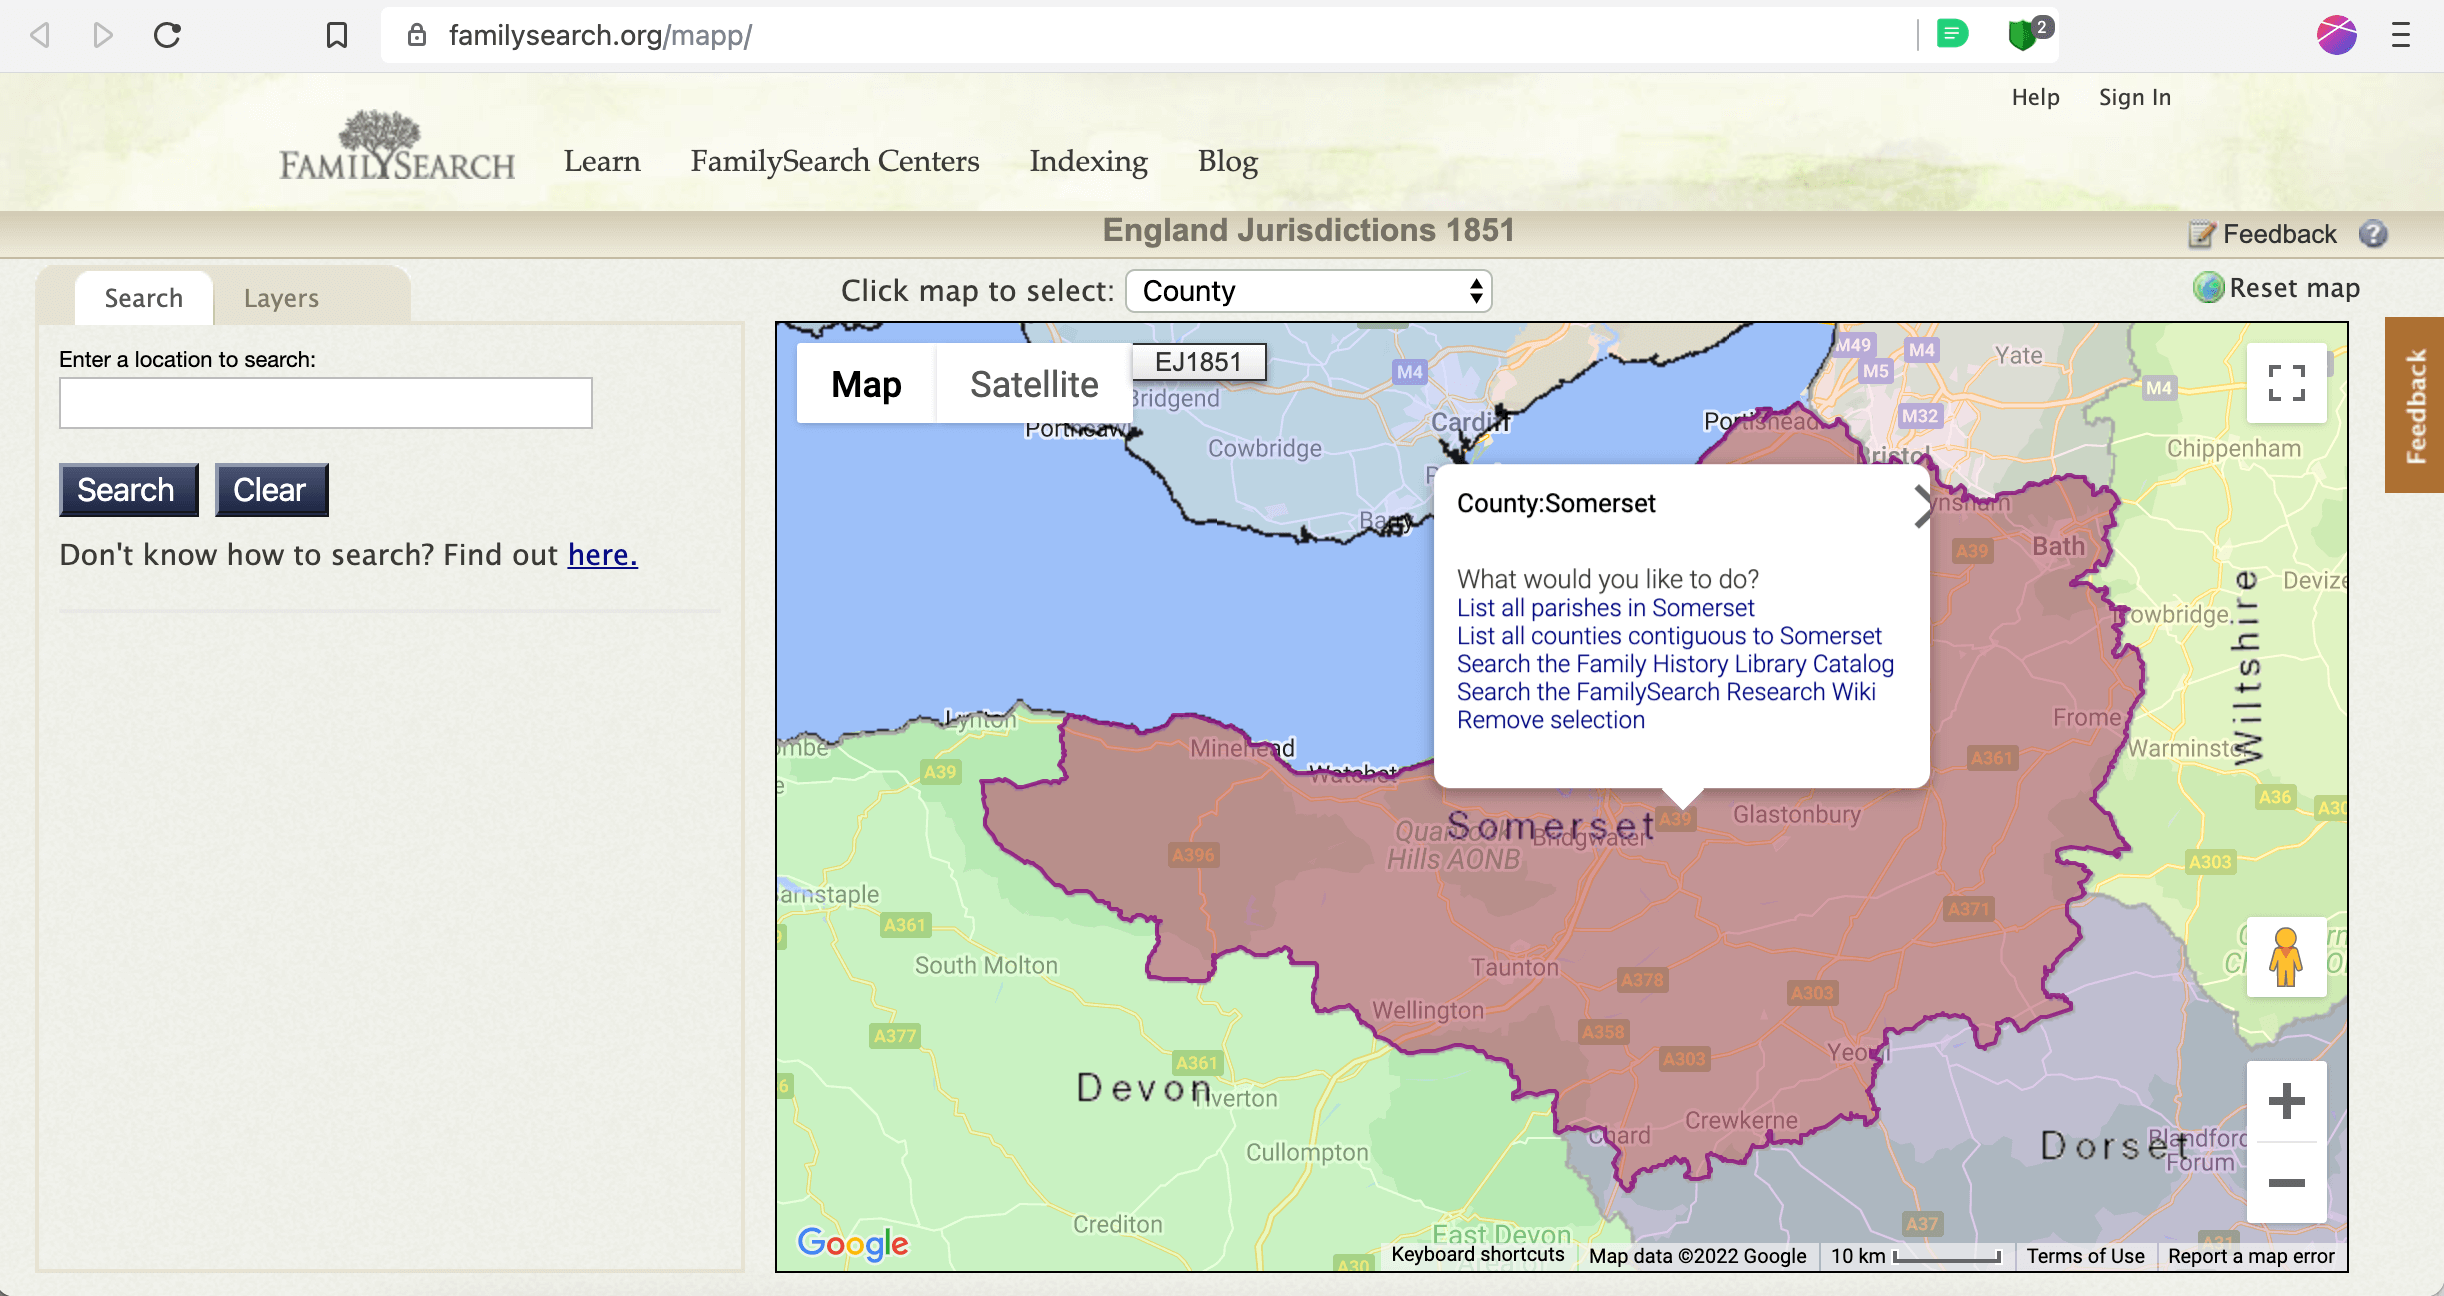Focus the location search input field
This screenshot has height=1296, width=2444.
tap(326, 403)
